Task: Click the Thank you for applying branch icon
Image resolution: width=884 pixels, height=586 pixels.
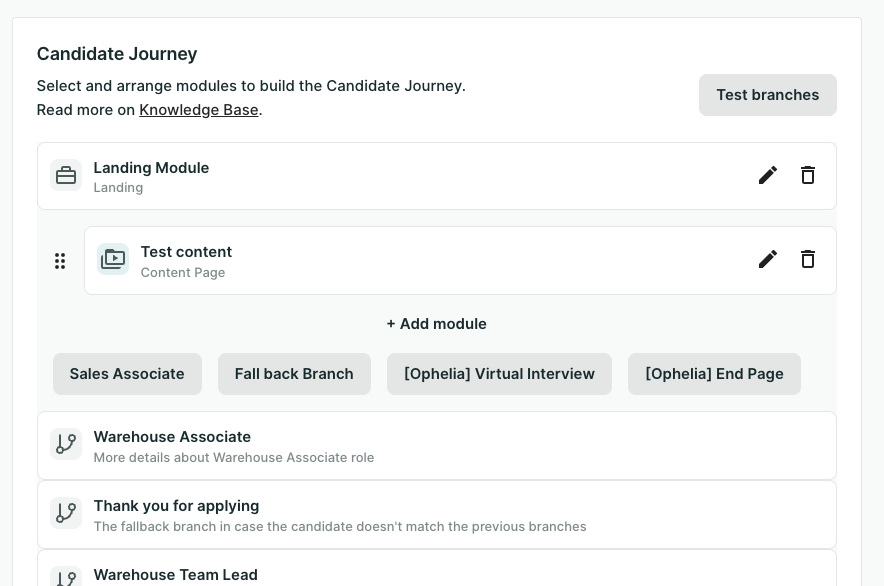Action: coord(66,513)
